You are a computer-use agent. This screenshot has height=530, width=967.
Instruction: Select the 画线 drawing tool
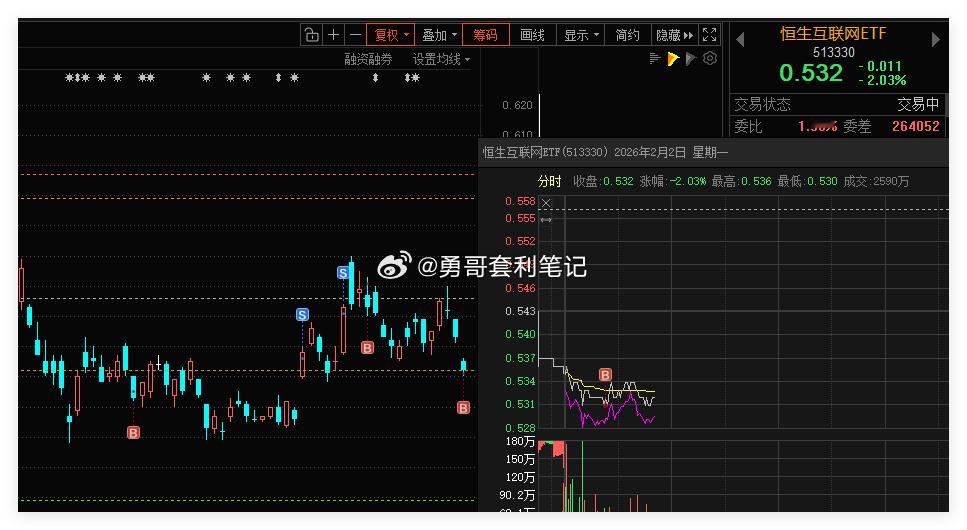click(532, 35)
